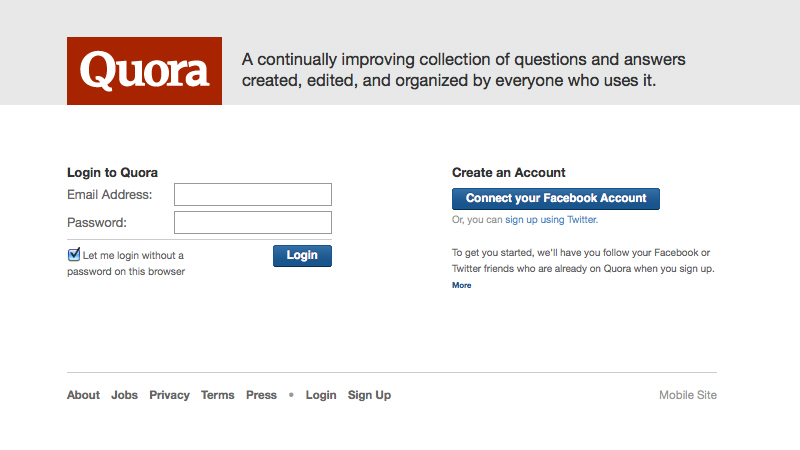This screenshot has height=450, width=800.
Task: Switch to the Mobile Site
Action: tap(688, 395)
